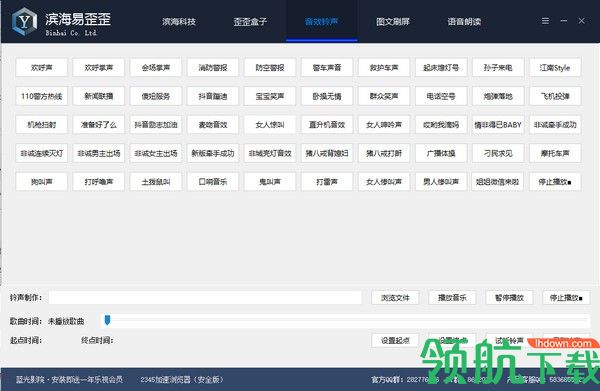This screenshot has width=600, height=391.
Task: Play the 非诚女主出场 sound
Action: (x=155, y=153)
